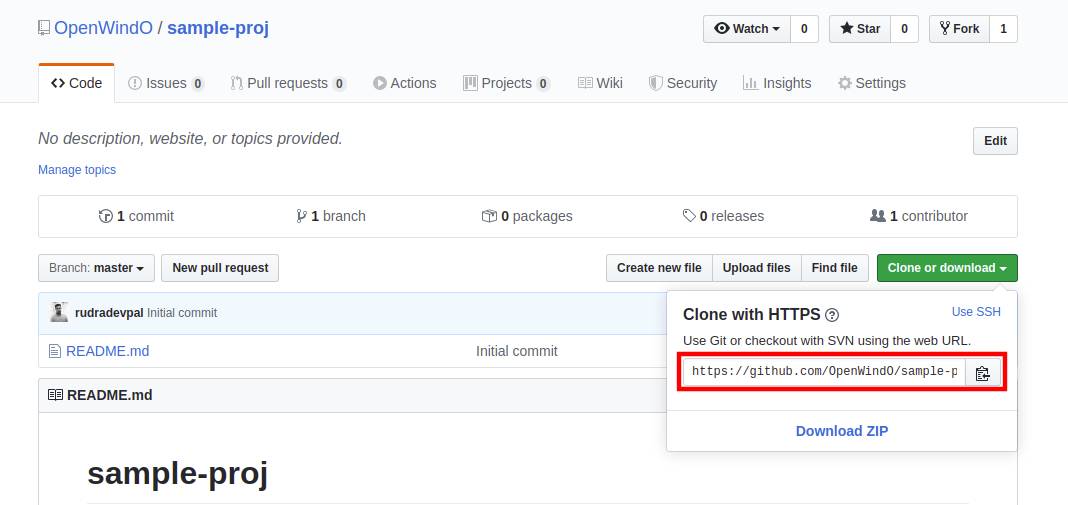Open the Projects tab

point(507,83)
